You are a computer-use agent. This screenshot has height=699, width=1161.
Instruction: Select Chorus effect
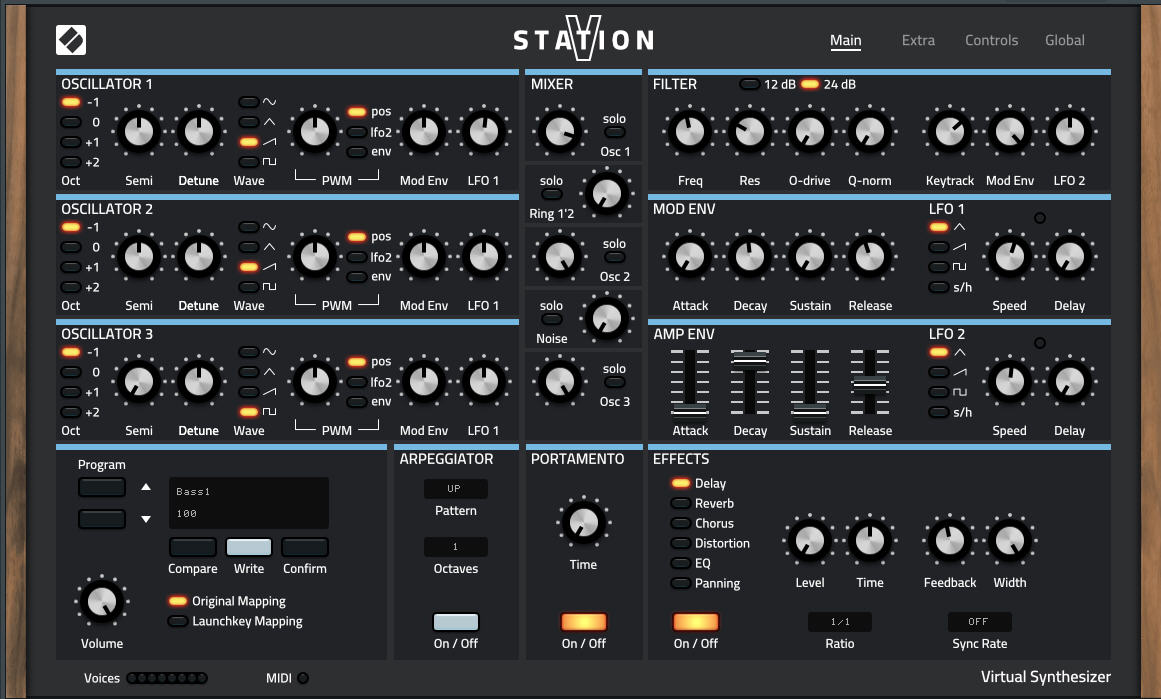click(x=680, y=524)
